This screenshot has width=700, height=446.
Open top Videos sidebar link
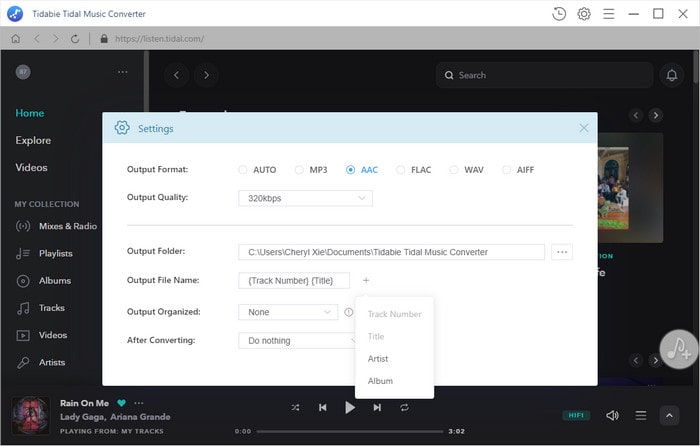coord(31,167)
